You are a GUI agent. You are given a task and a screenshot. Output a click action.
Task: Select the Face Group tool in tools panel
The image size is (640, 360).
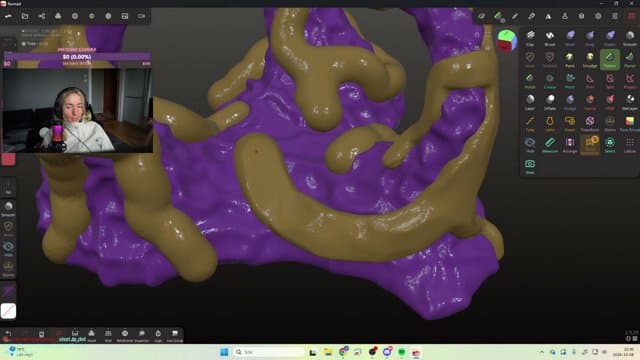pos(630,123)
